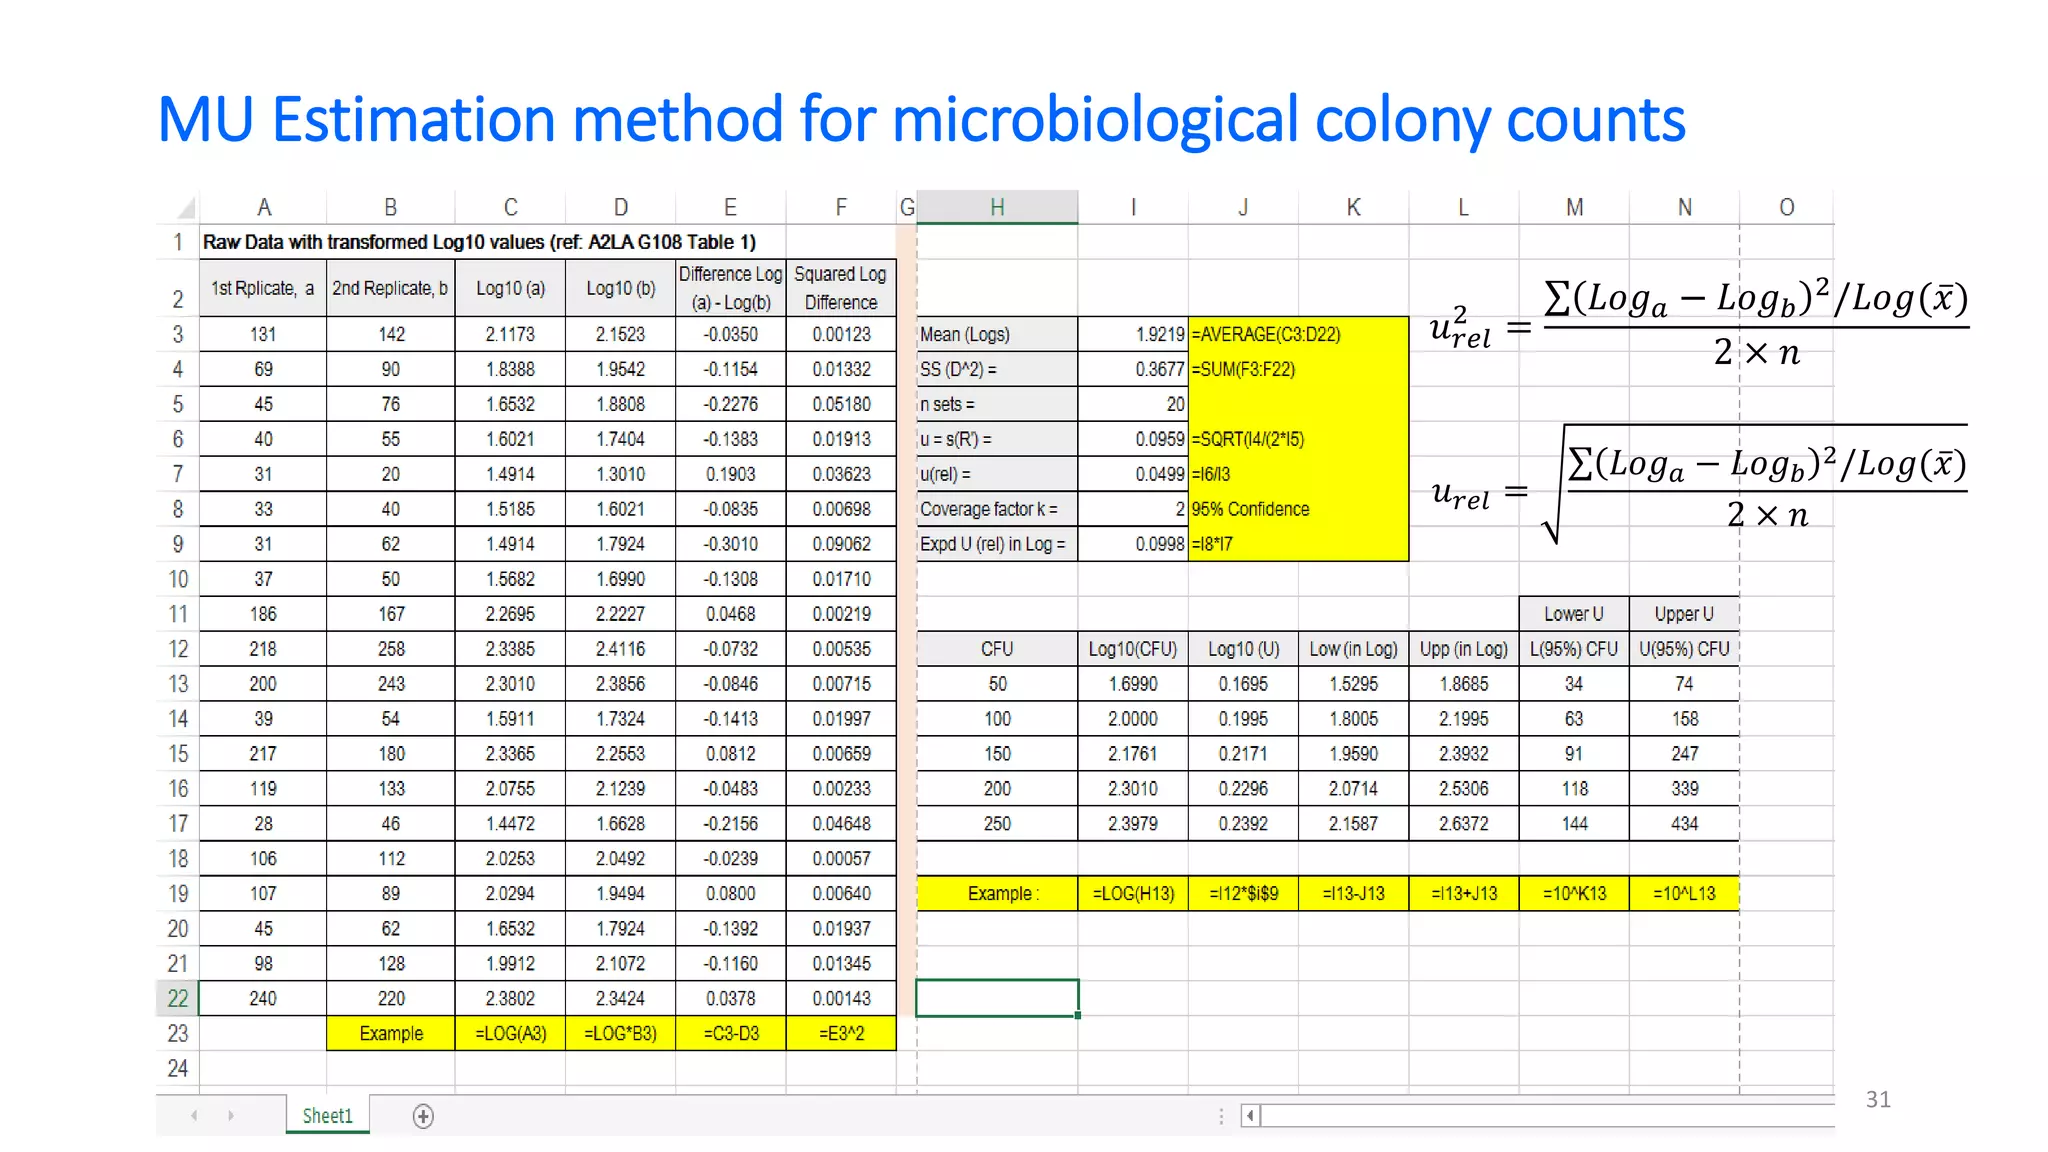This screenshot has width=2048, height=1152.
Task: Click the 'Log10 (U)' header cell
Action: [1243, 649]
